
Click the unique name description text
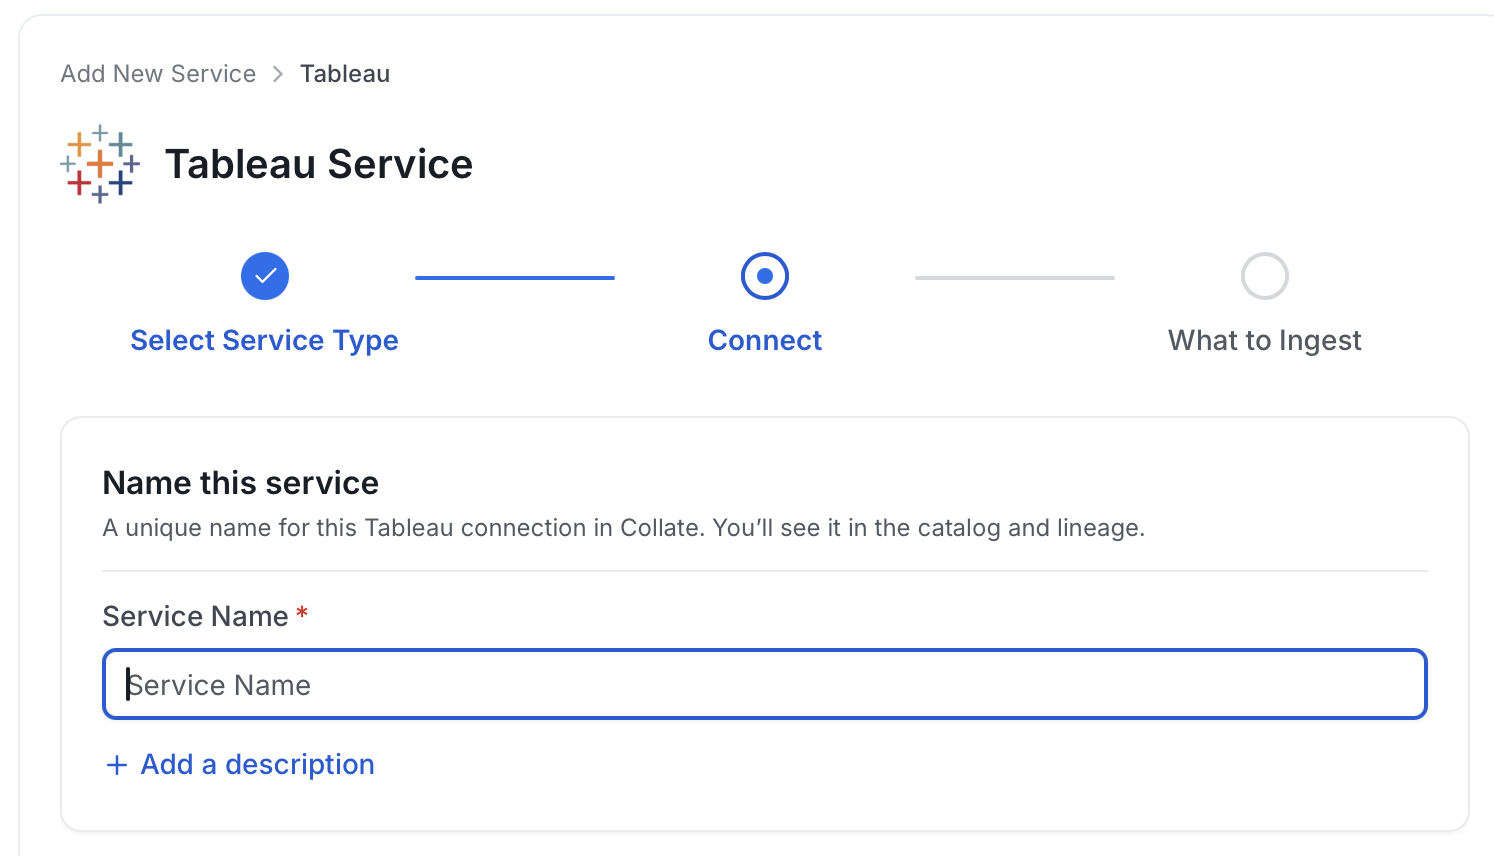coord(624,528)
